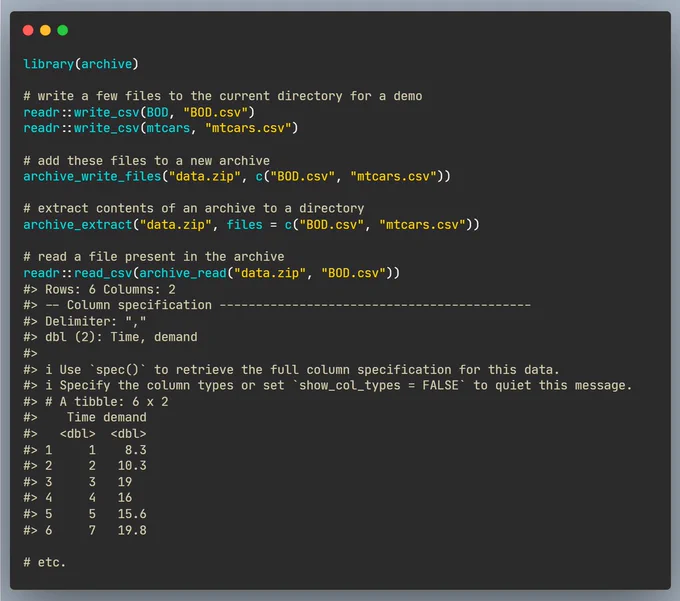Viewport: 680px width, 601px height.
Task: Click the tibble row with demand 8.3
Action: pyautogui.click(x=85, y=450)
